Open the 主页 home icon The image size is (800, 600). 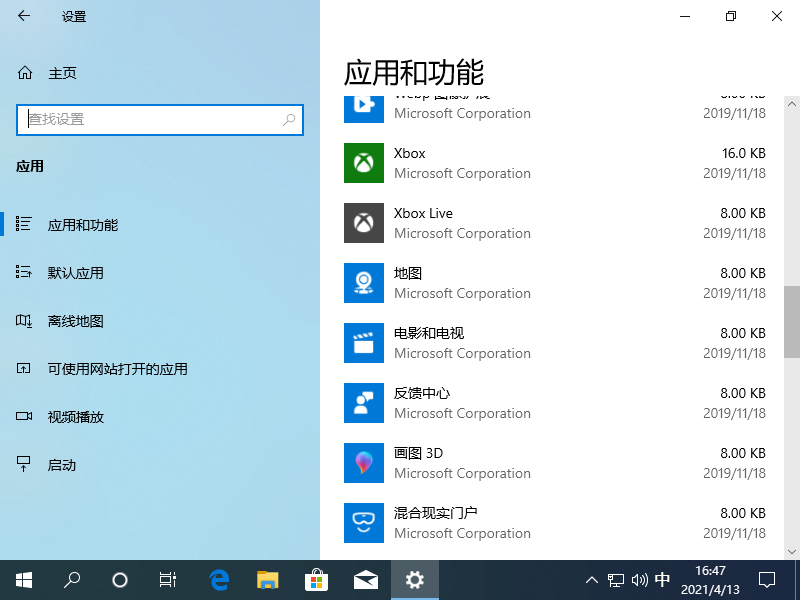25,73
